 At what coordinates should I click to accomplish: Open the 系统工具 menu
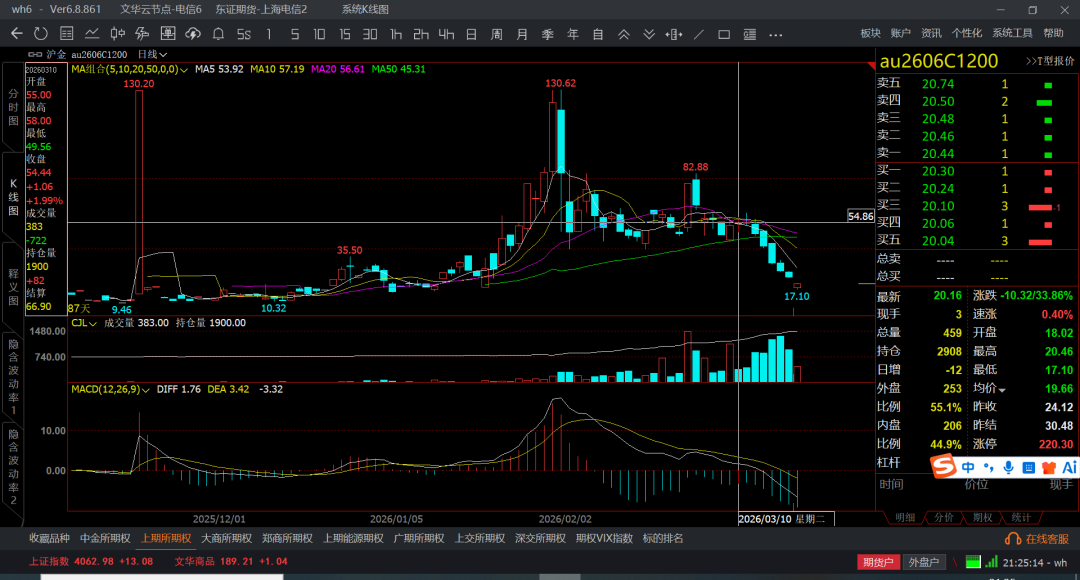[x=1012, y=33]
